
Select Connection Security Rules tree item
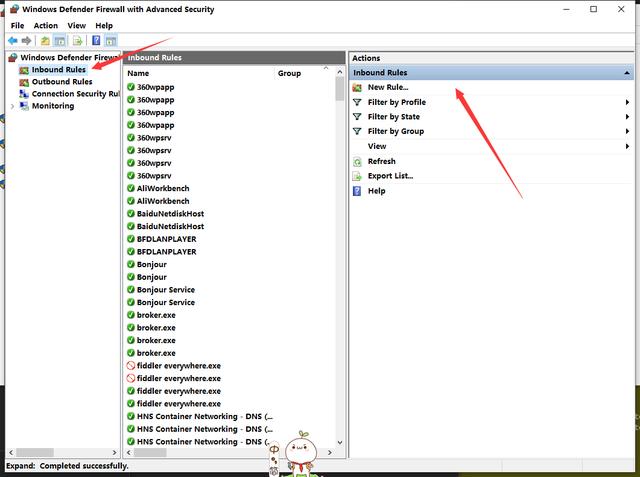pyautogui.click(x=76, y=94)
